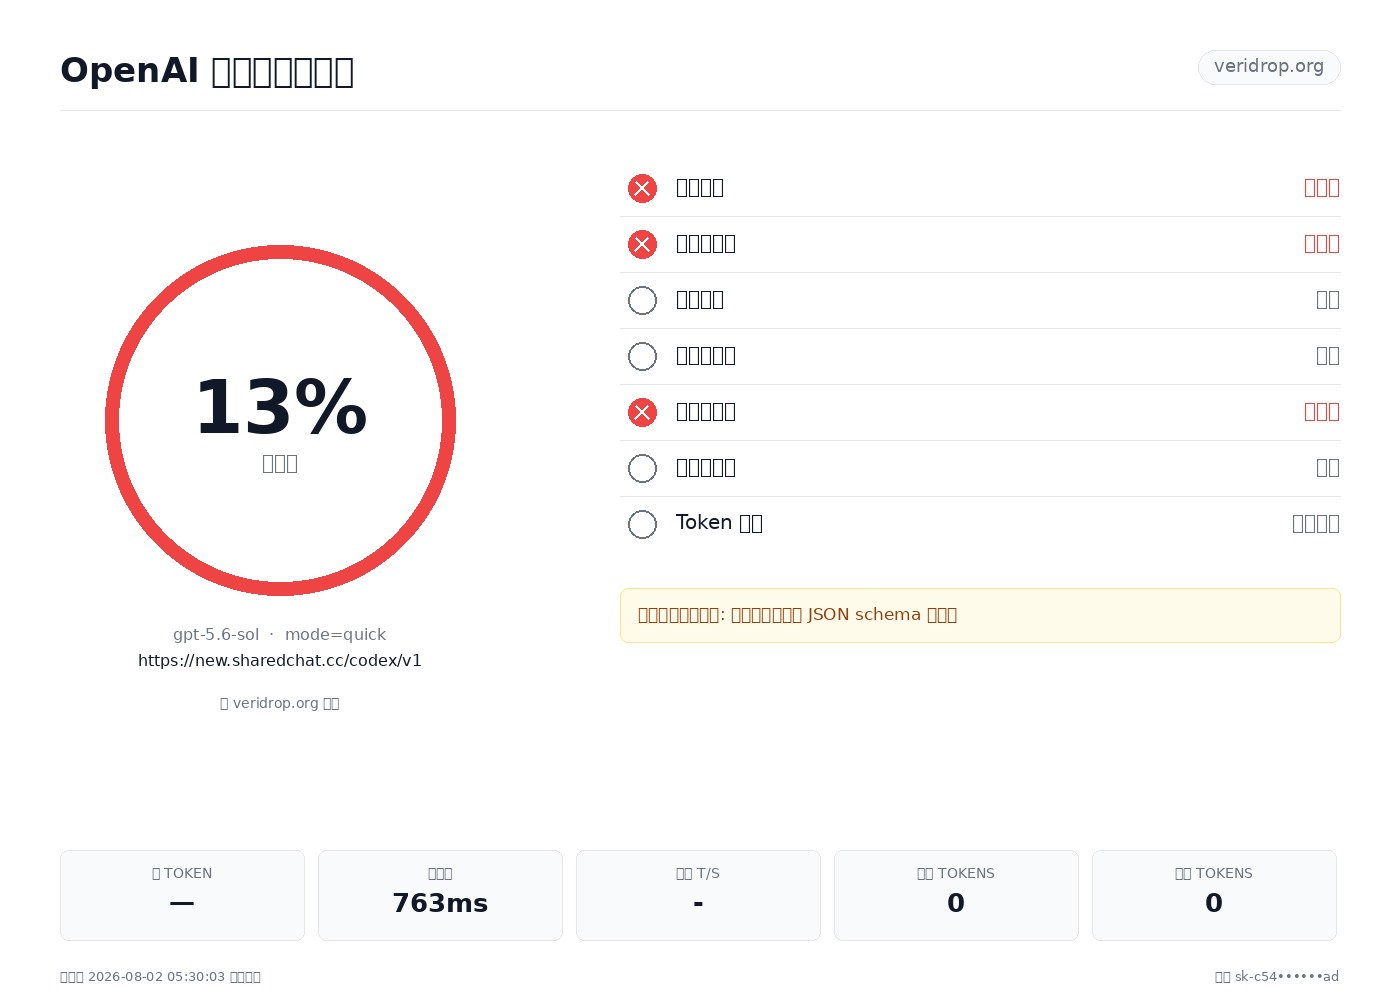Screen dimensions: 1400x1000
Task: Click the 13% score inside the ring
Action: coord(280,407)
